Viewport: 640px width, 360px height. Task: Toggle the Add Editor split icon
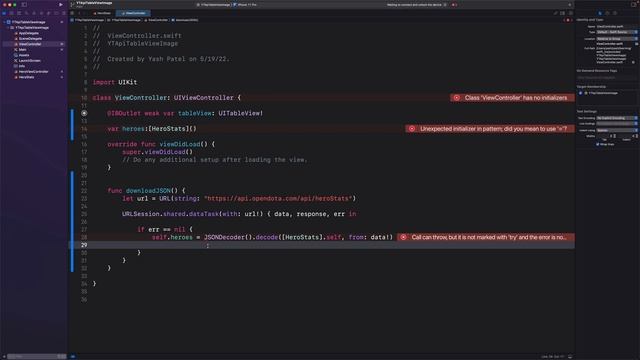pos(571,13)
